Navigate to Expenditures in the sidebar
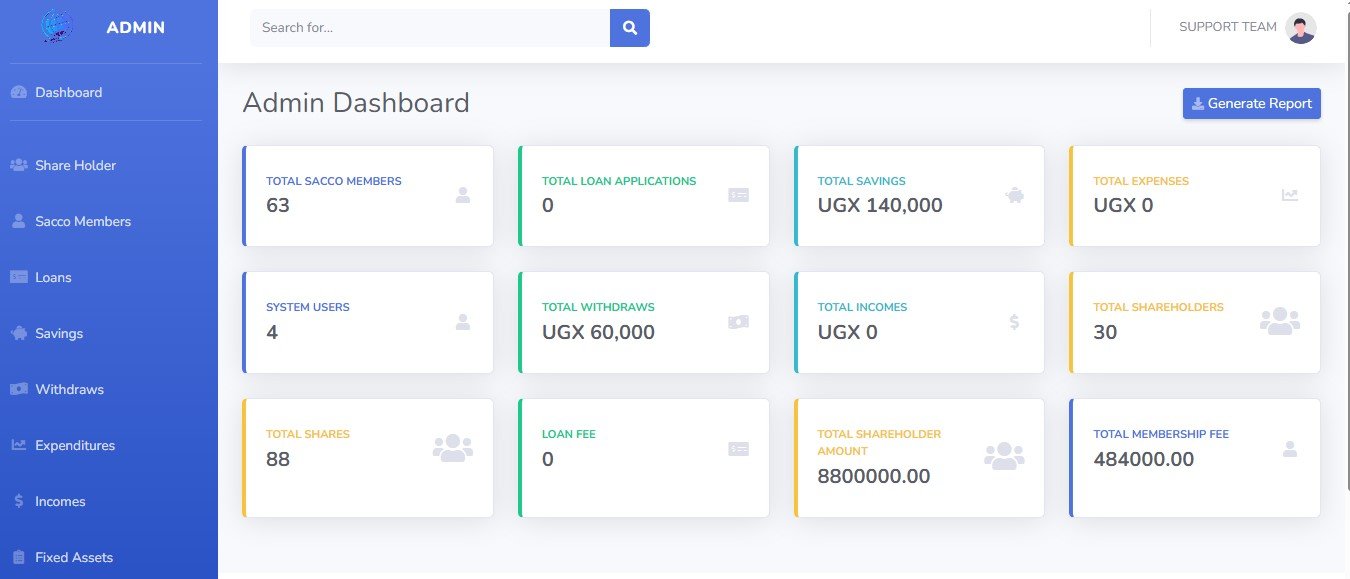Image resolution: width=1350 pixels, height=579 pixels. [x=74, y=446]
